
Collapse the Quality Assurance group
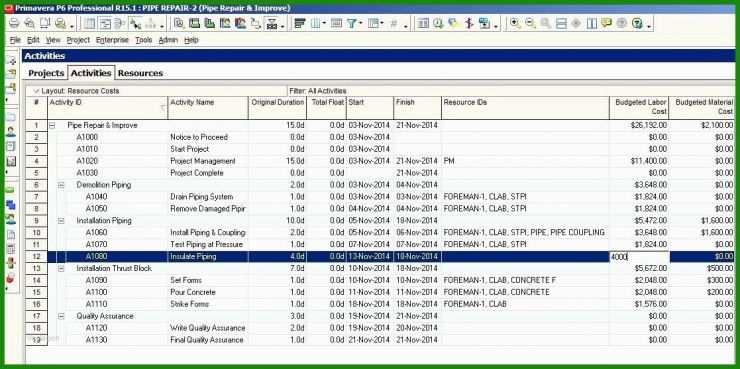pos(61,316)
